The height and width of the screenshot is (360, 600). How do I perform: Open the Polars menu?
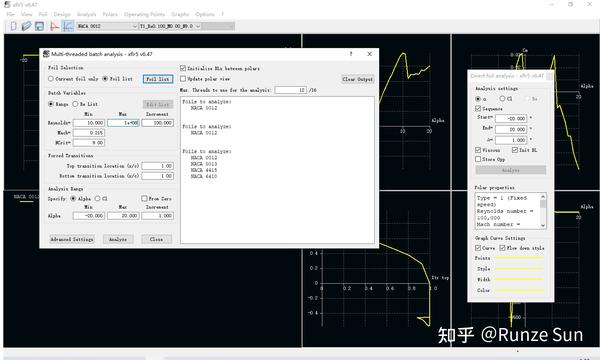coord(110,14)
